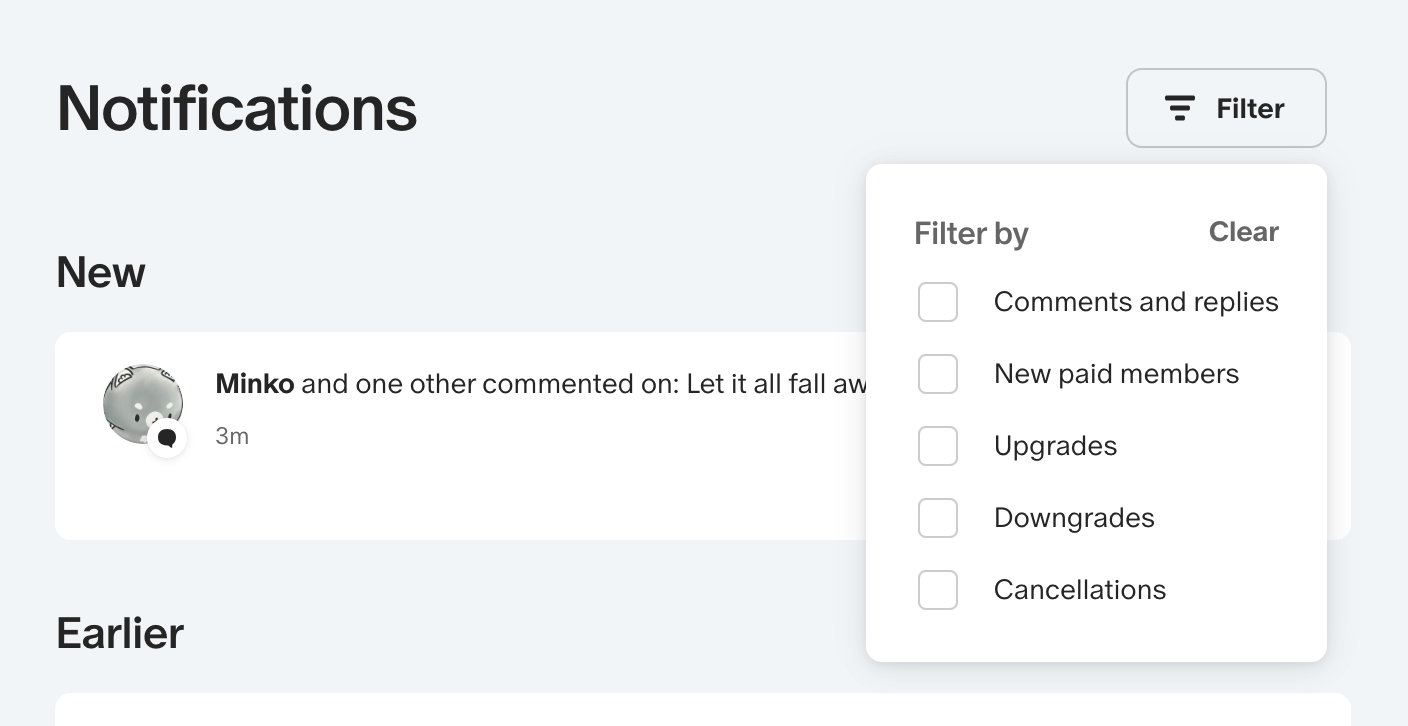Click the comment bubble badge on avatar
The height and width of the screenshot is (726, 1408).
pyautogui.click(x=167, y=438)
